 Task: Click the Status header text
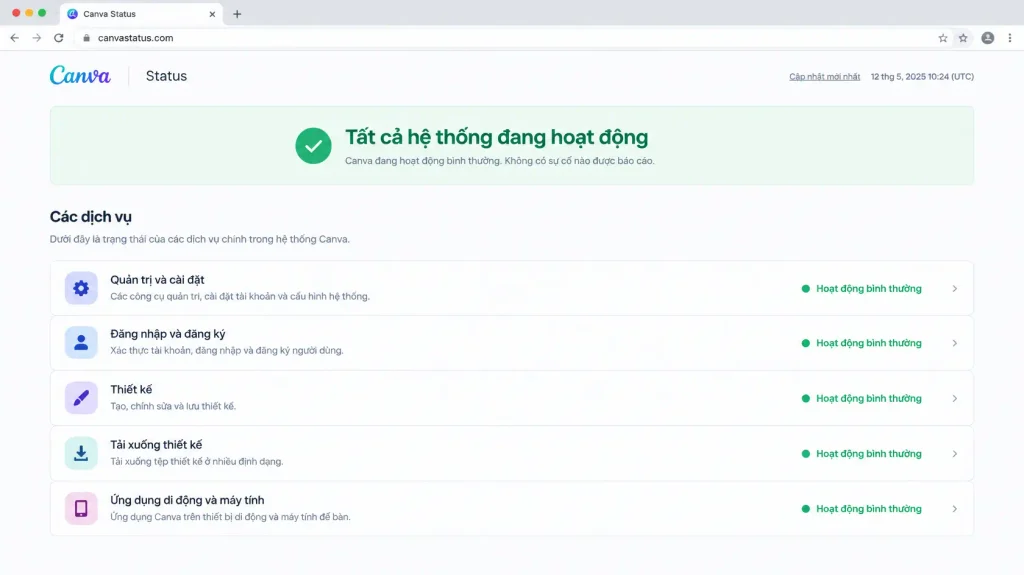click(x=166, y=76)
